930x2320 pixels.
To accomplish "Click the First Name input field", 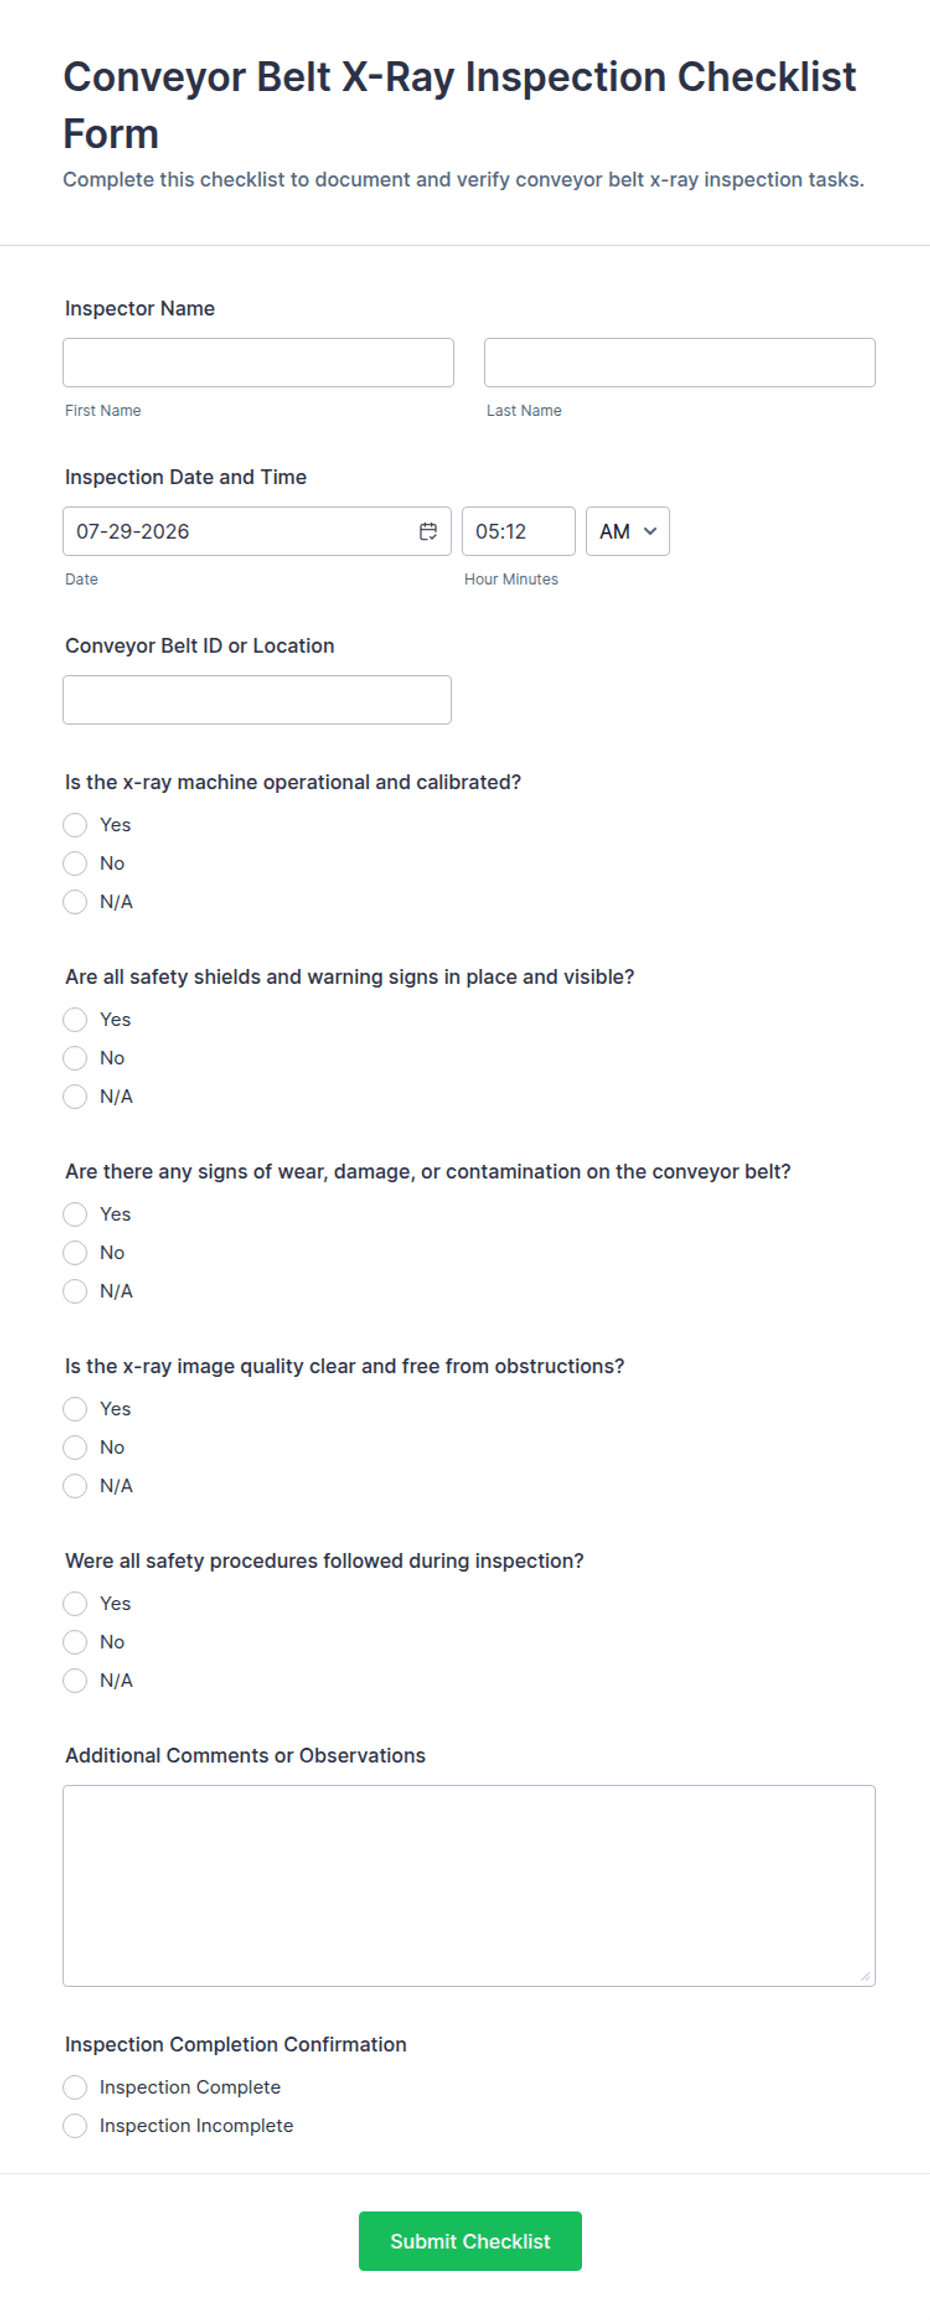I will (258, 362).
